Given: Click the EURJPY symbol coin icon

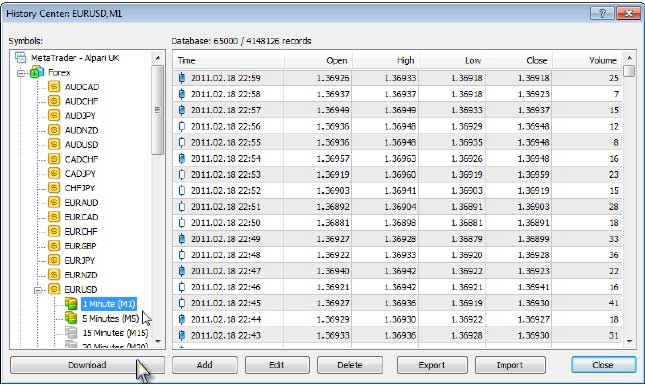Looking at the screenshot, I should click(54, 260).
